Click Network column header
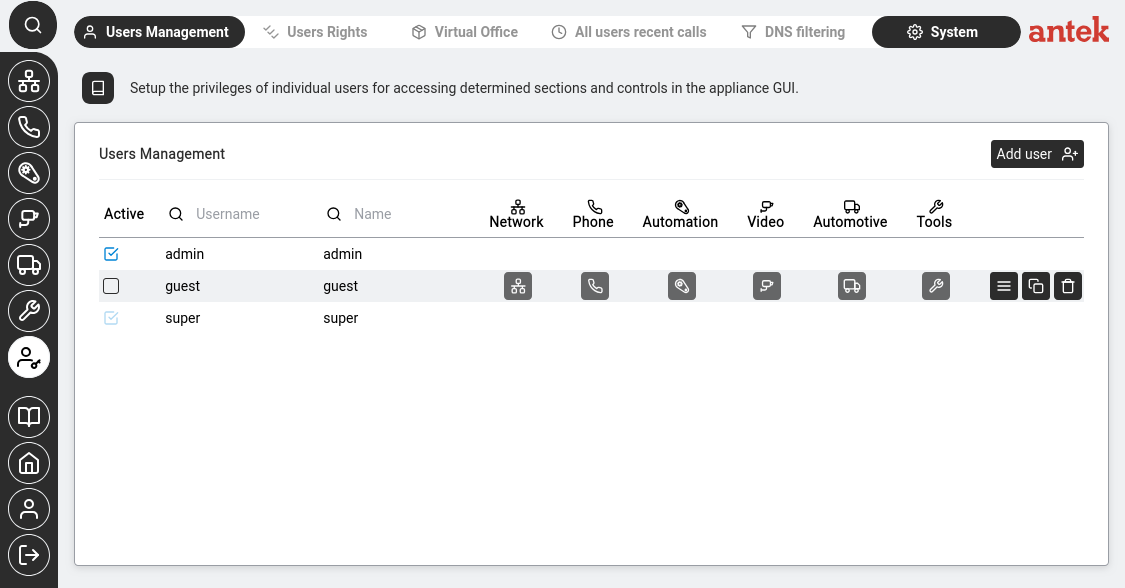This screenshot has height=588, width=1125. (517, 214)
